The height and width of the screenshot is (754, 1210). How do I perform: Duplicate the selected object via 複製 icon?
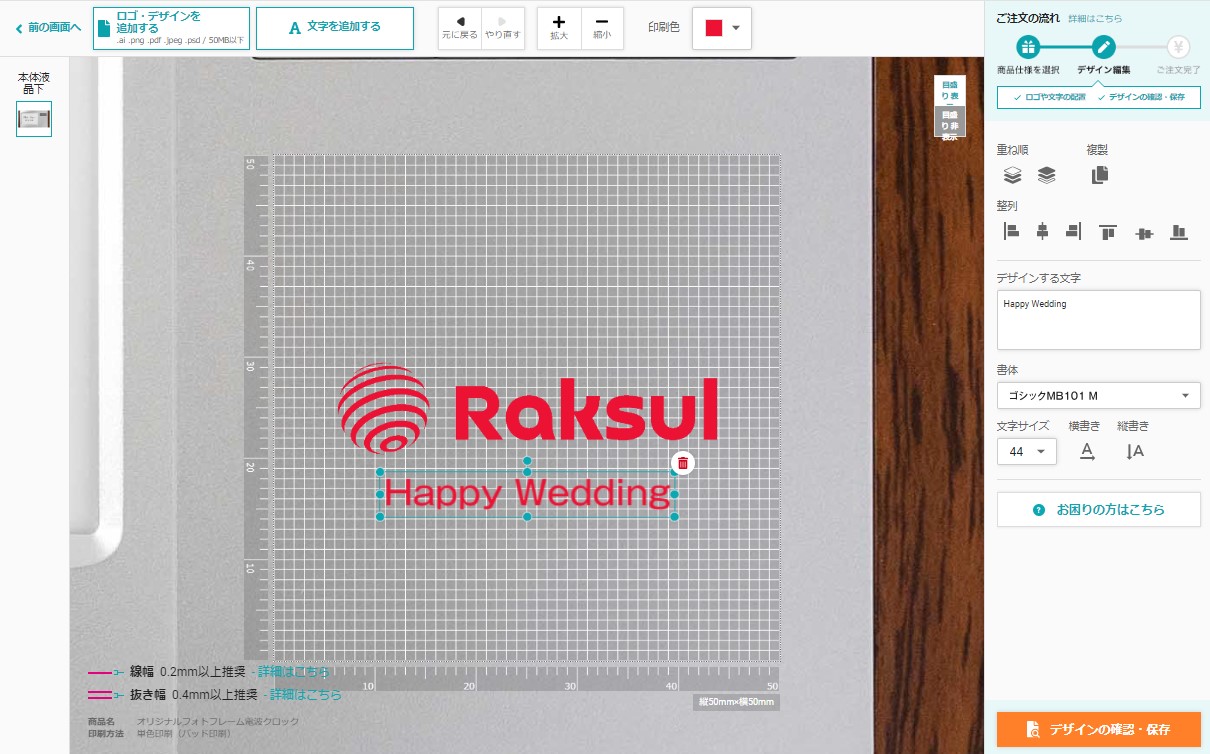coord(1100,175)
